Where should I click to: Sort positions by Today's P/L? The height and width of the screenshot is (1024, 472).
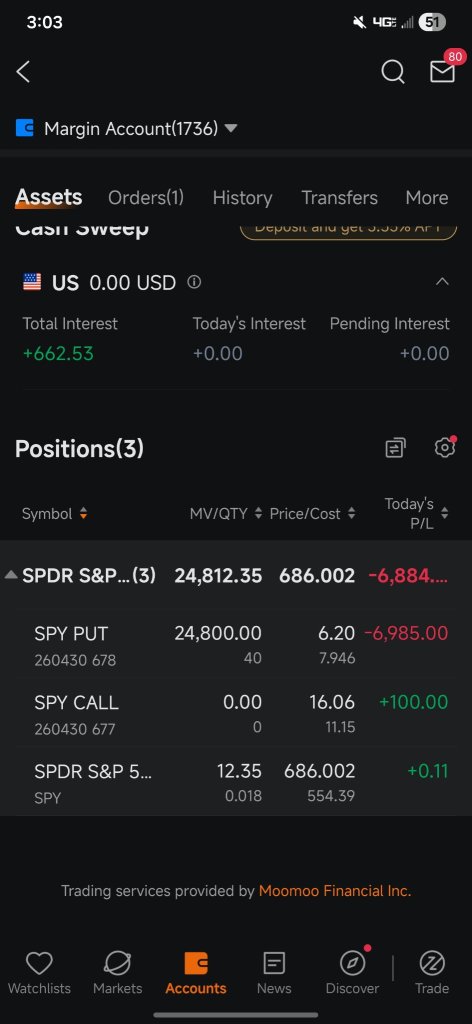pos(417,514)
